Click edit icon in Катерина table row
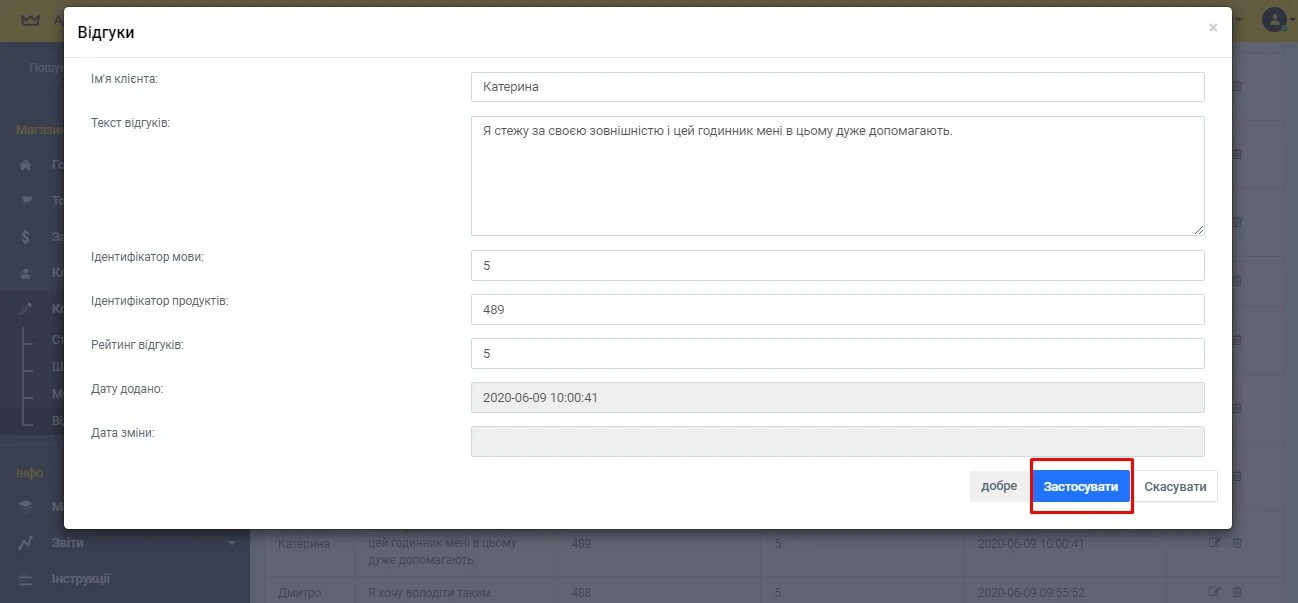The image size is (1298, 603). 1215,543
